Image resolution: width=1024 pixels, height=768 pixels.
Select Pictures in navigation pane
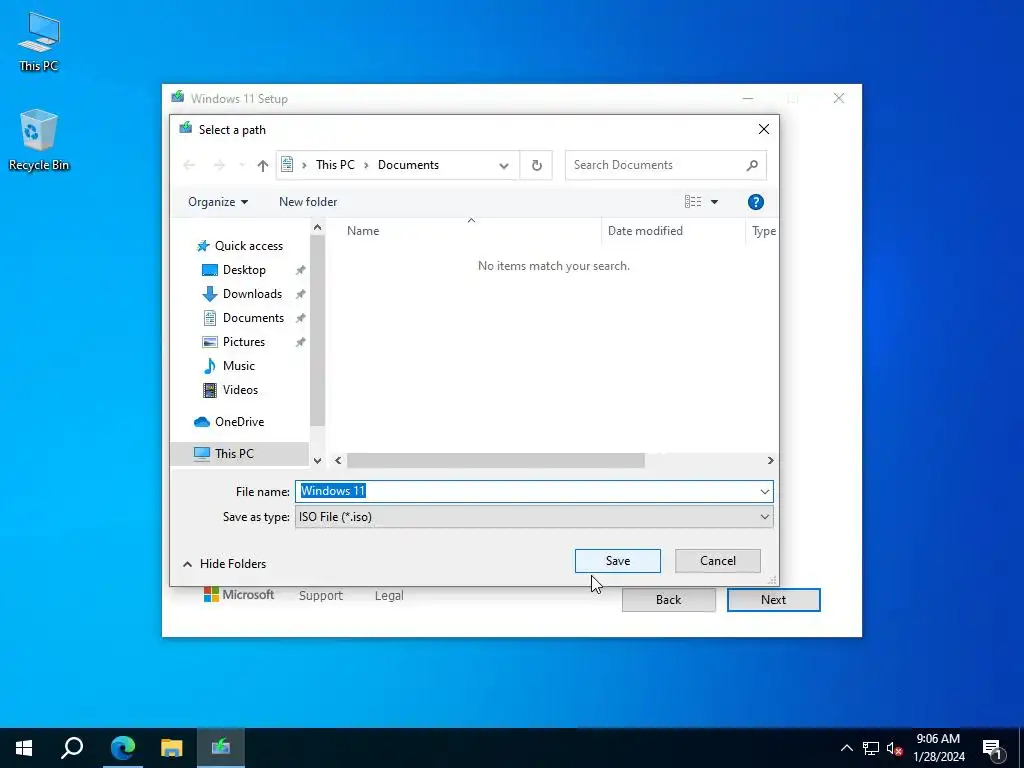click(243, 342)
